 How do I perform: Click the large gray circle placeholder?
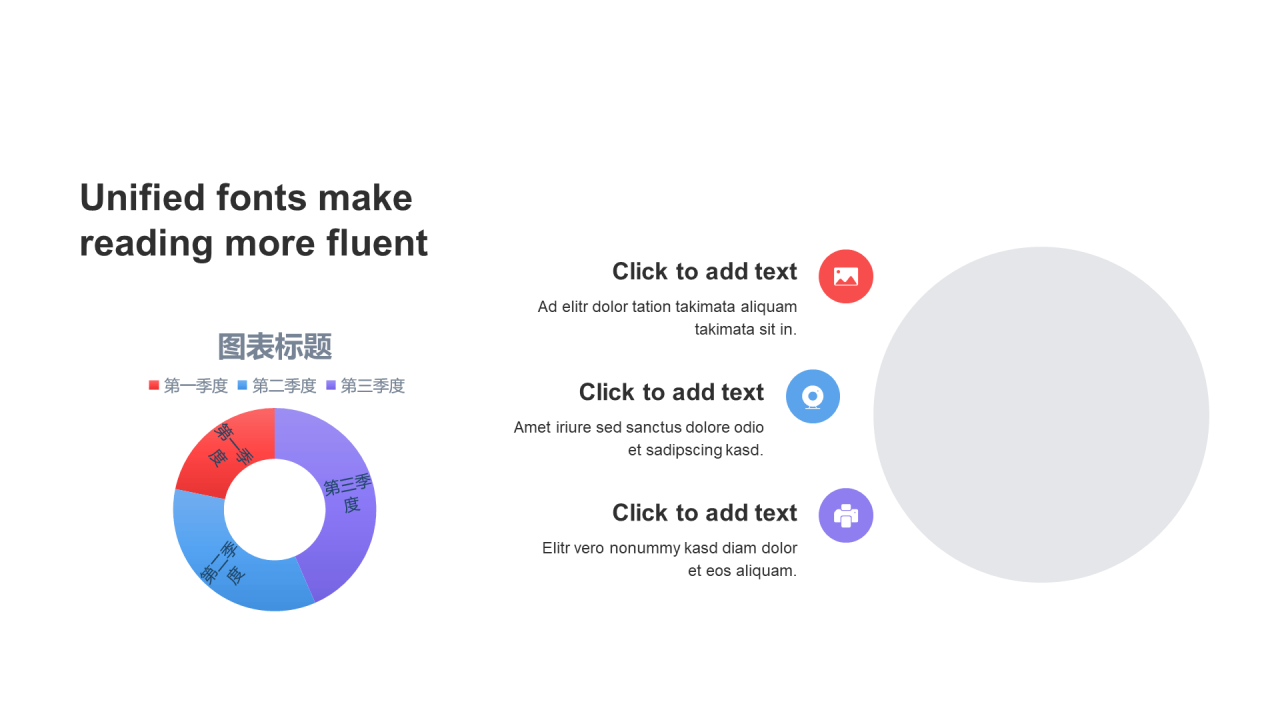point(1041,415)
